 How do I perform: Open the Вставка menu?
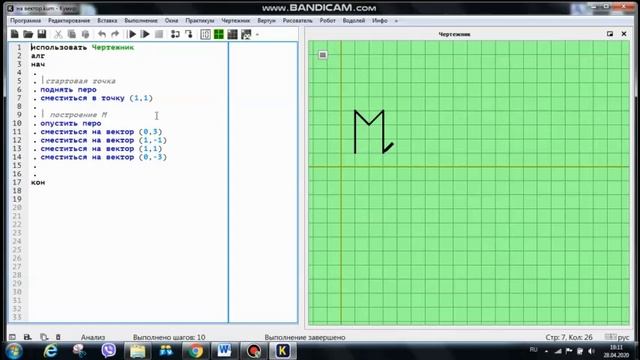click(x=107, y=20)
